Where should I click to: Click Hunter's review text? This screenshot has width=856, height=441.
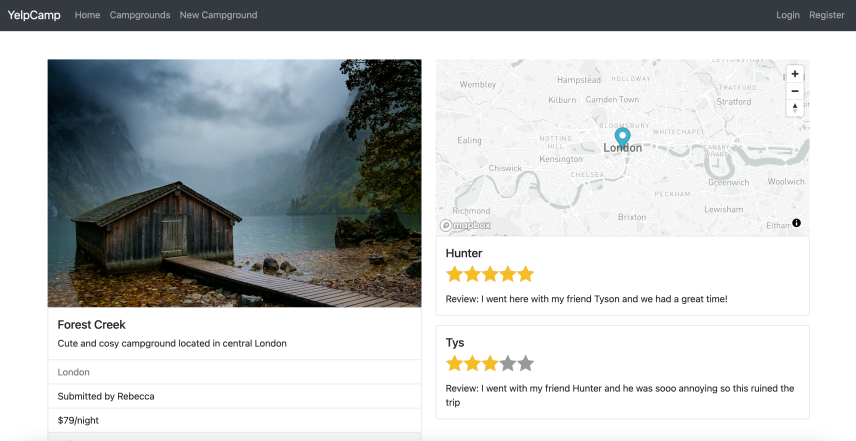point(586,298)
